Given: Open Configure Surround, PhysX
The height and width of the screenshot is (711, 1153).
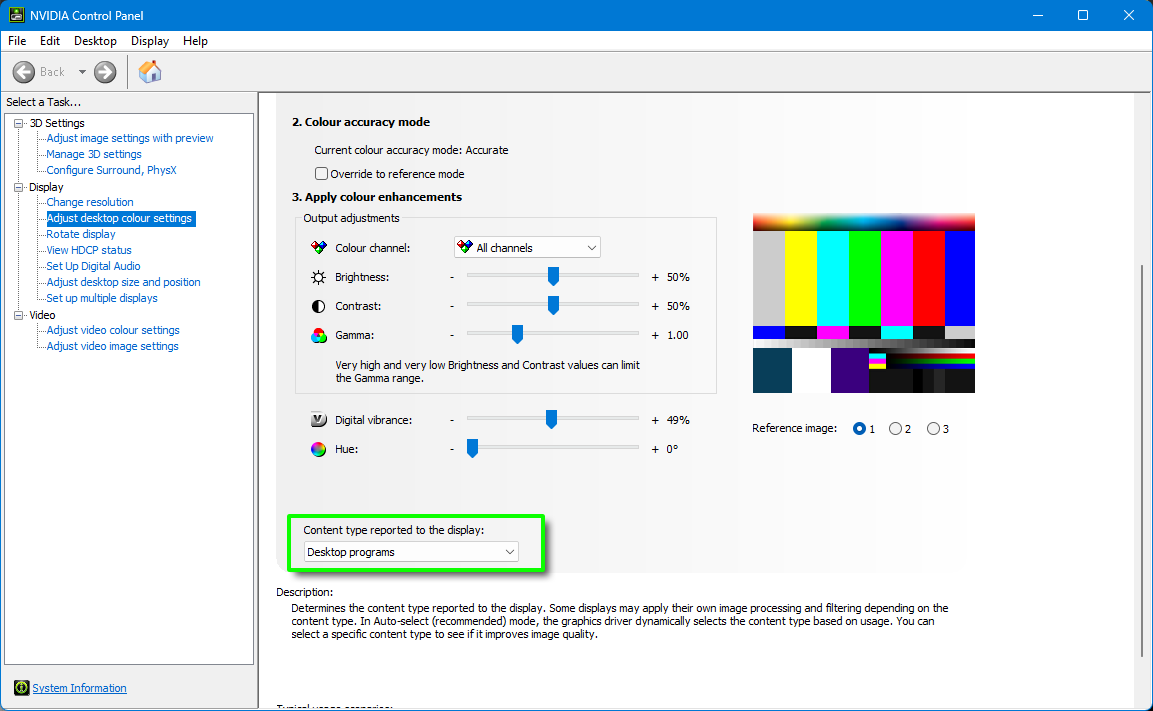Looking at the screenshot, I should pyautogui.click(x=112, y=171).
